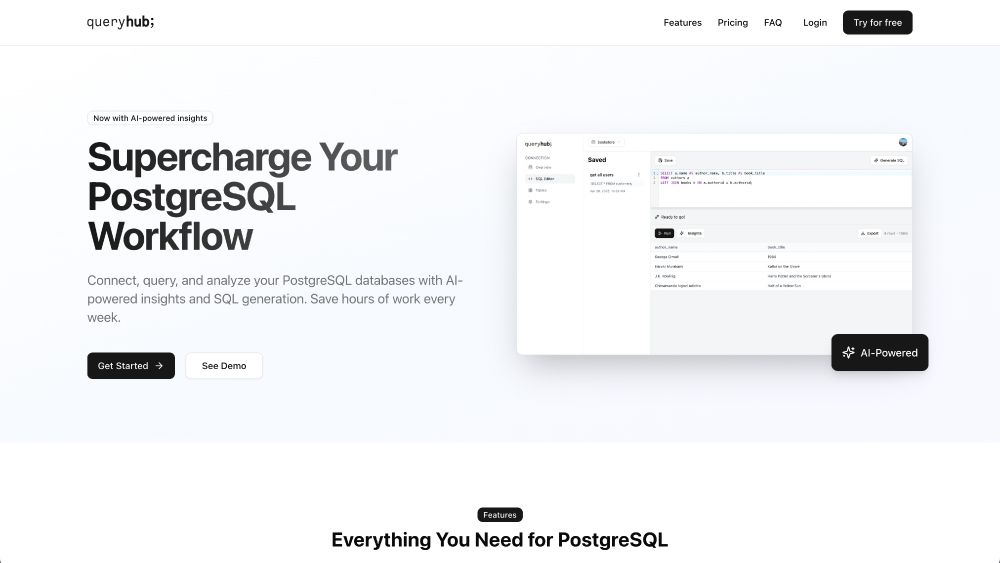The height and width of the screenshot is (563, 1000).
Task: Click the 'Kafka on the Shore' cell
Action: click(x=783, y=267)
